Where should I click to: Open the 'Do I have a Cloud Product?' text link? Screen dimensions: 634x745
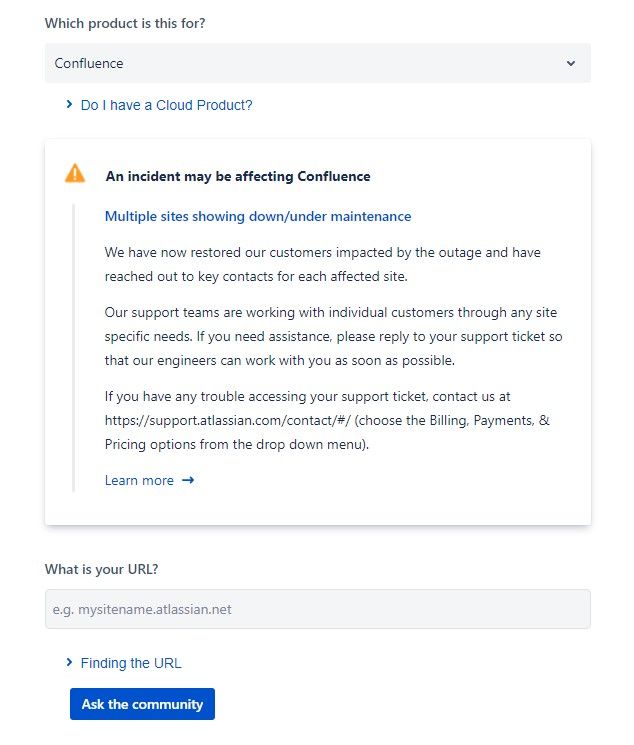click(166, 105)
